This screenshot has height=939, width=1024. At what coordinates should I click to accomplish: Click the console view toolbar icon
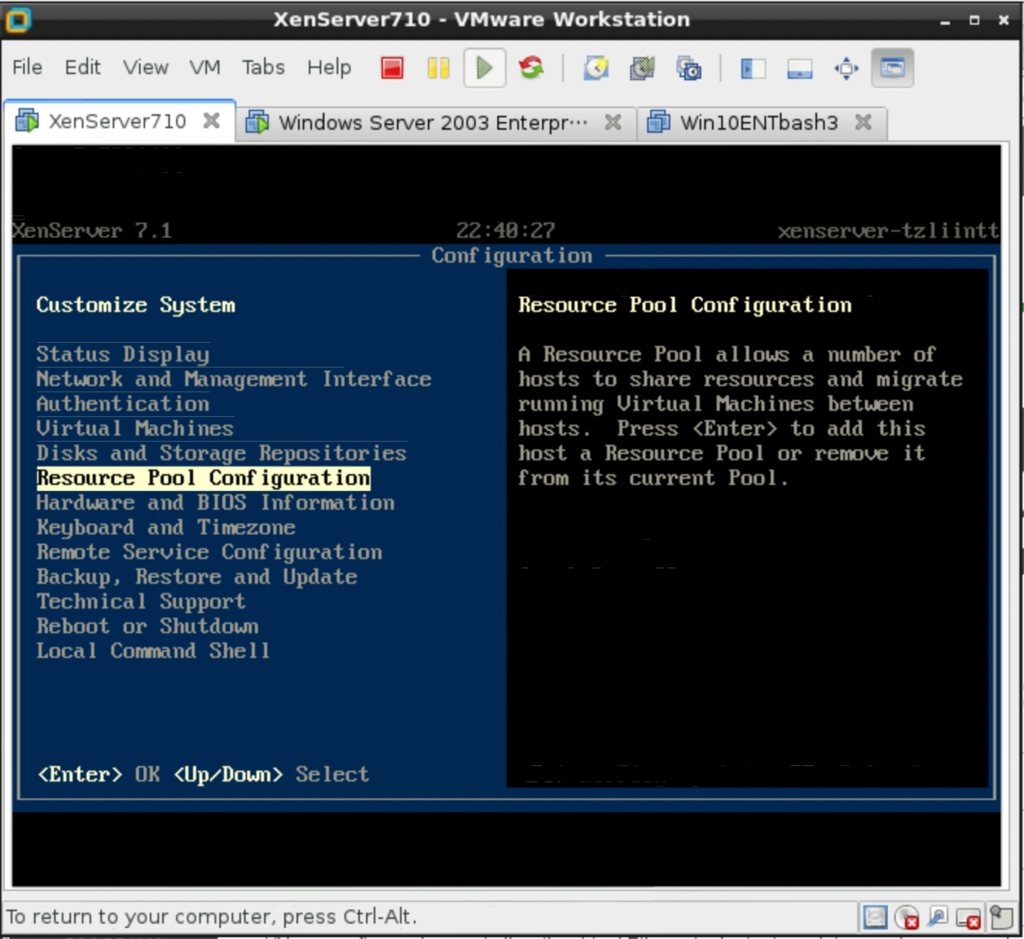pyautogui.click(x=893, y=67)
